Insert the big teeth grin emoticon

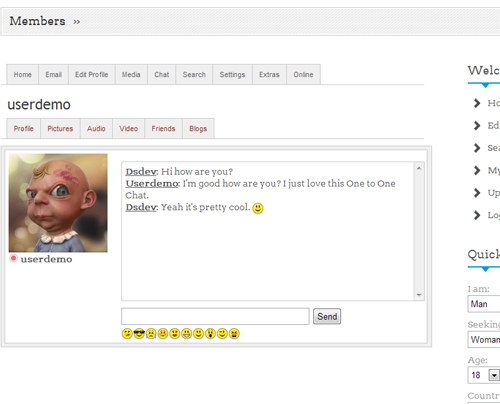(187, 333)
